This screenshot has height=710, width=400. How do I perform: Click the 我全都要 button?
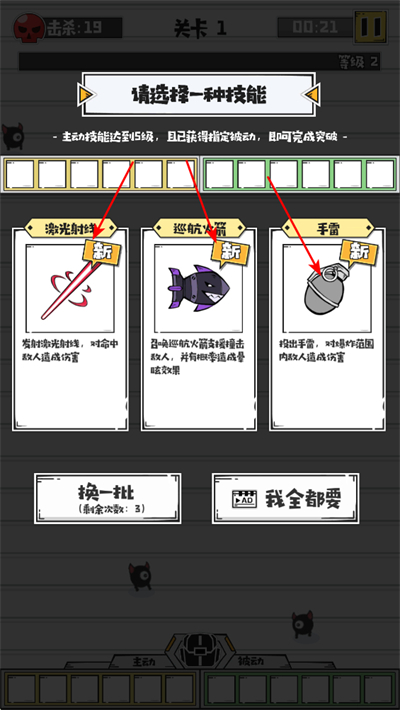pos(285,499)
